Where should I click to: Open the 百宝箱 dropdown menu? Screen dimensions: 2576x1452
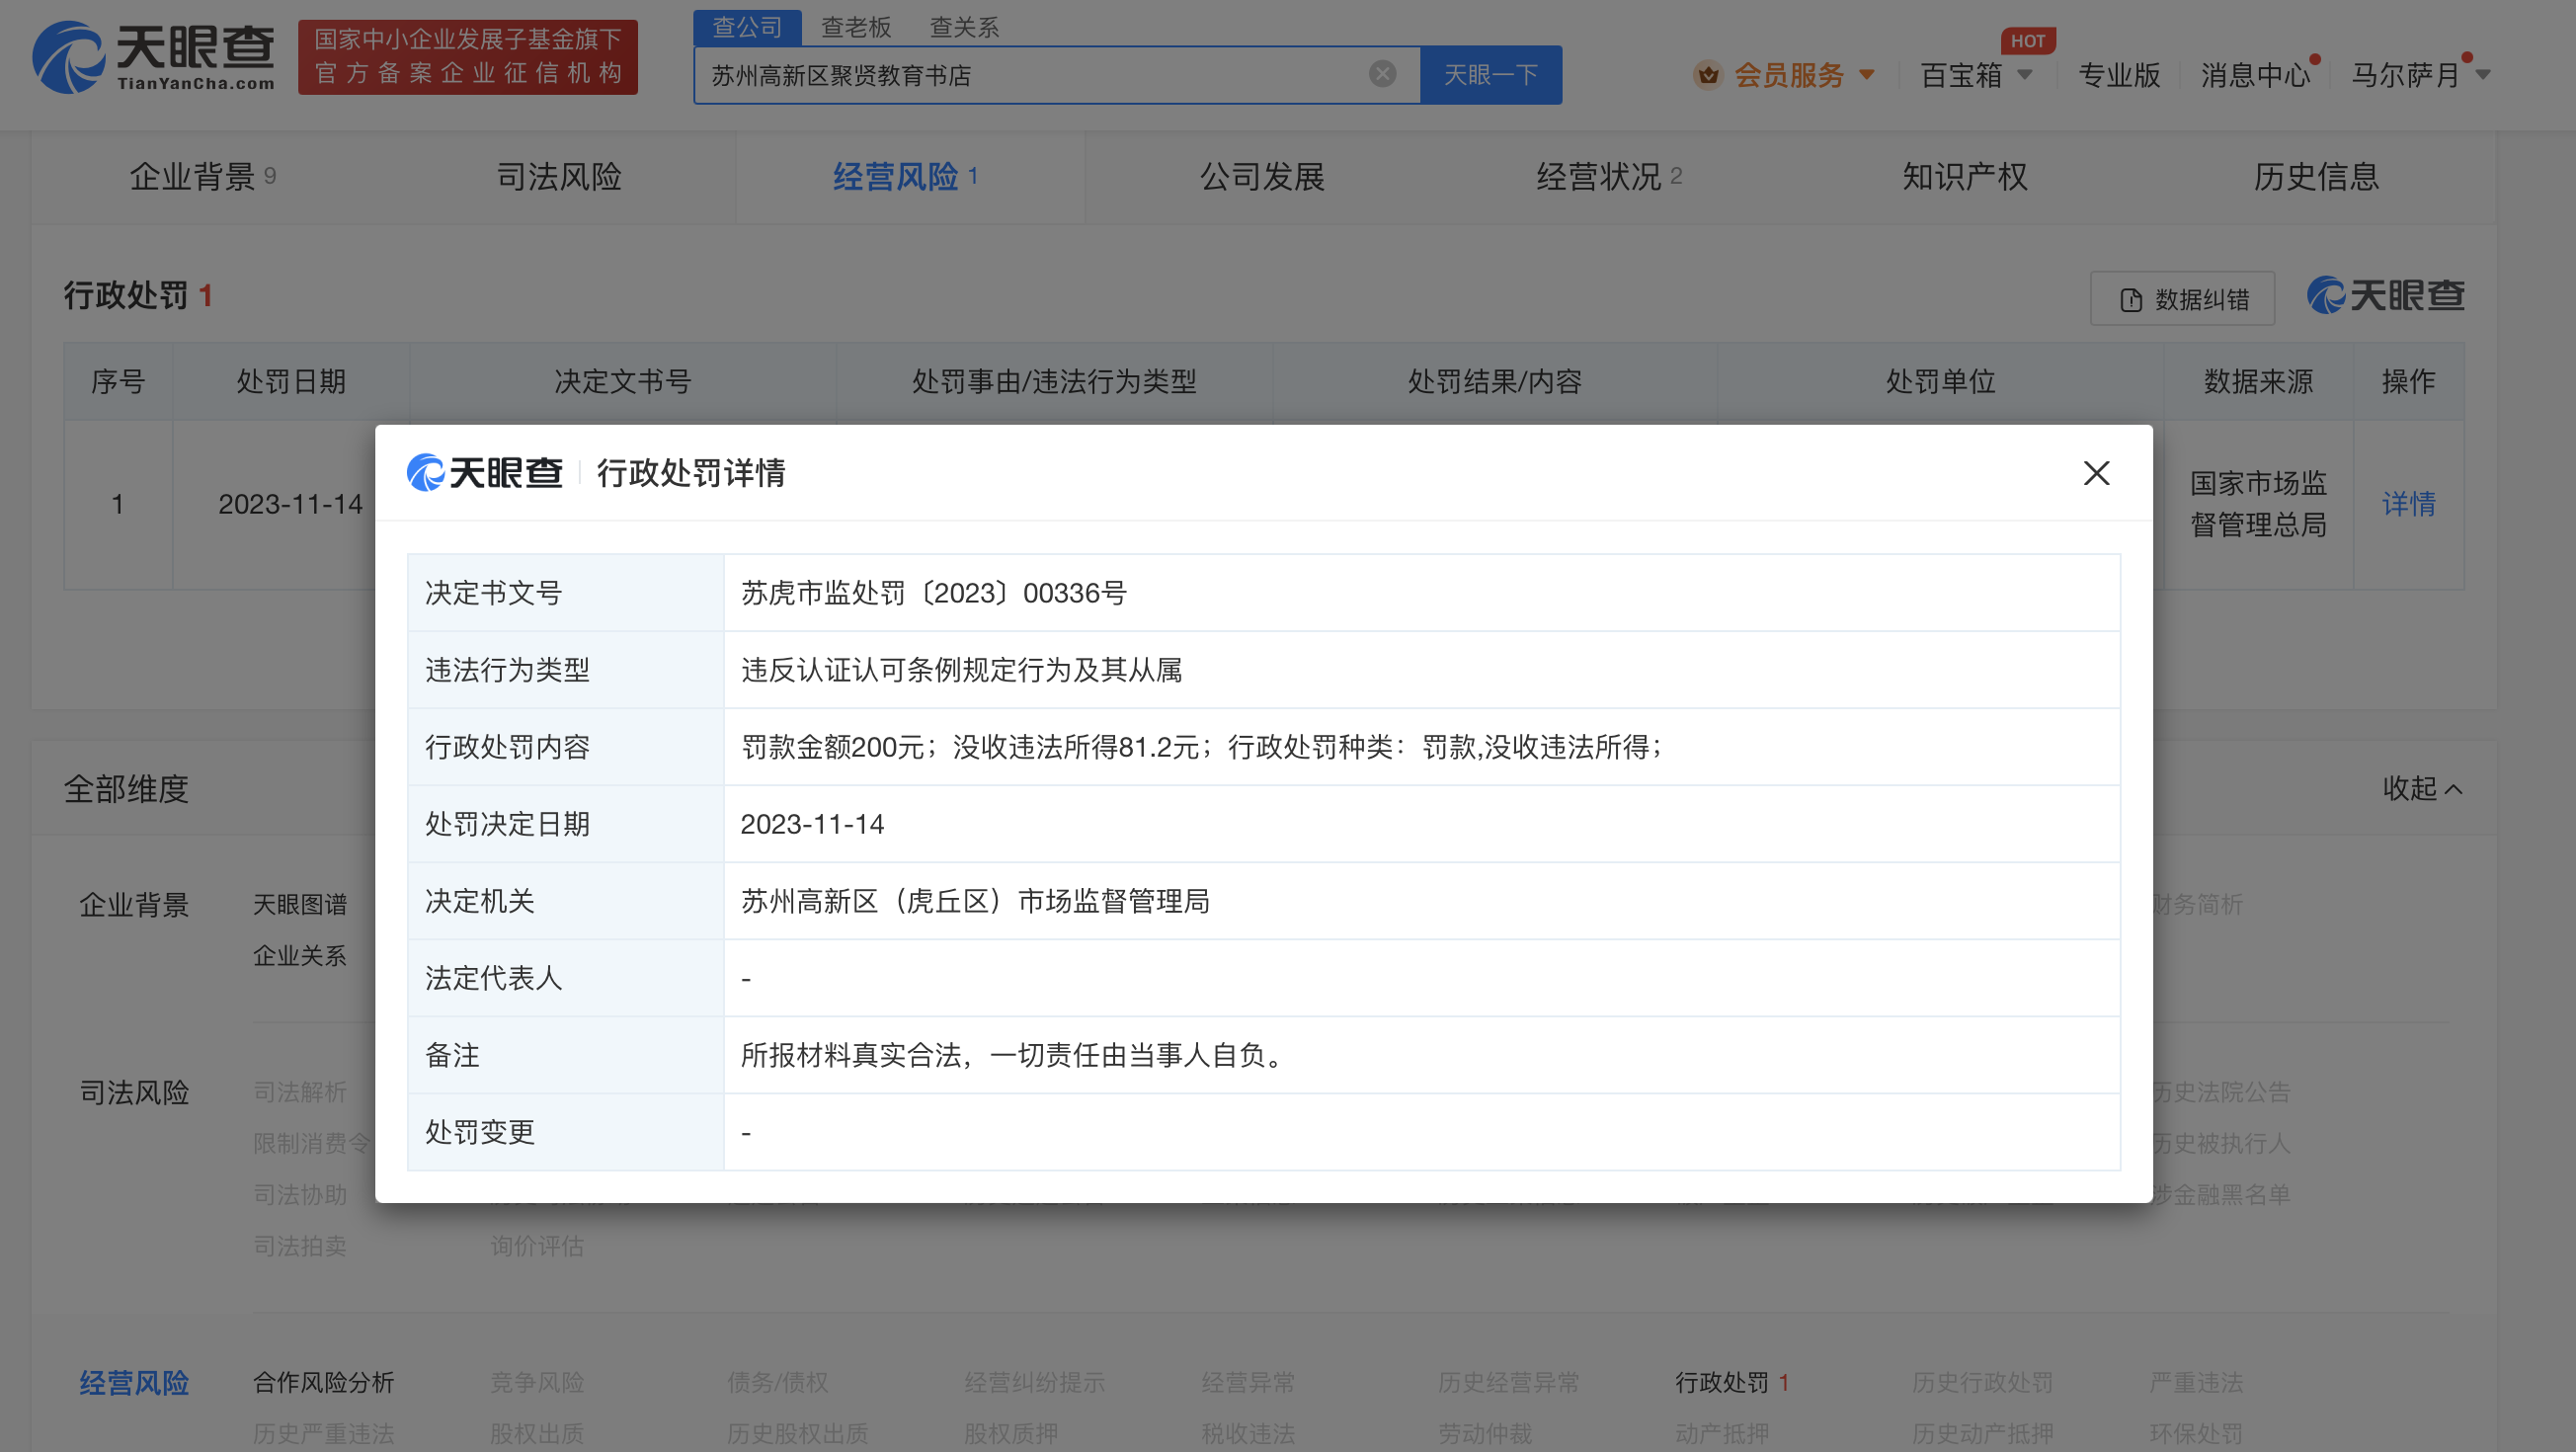(x=1976, y=75)
